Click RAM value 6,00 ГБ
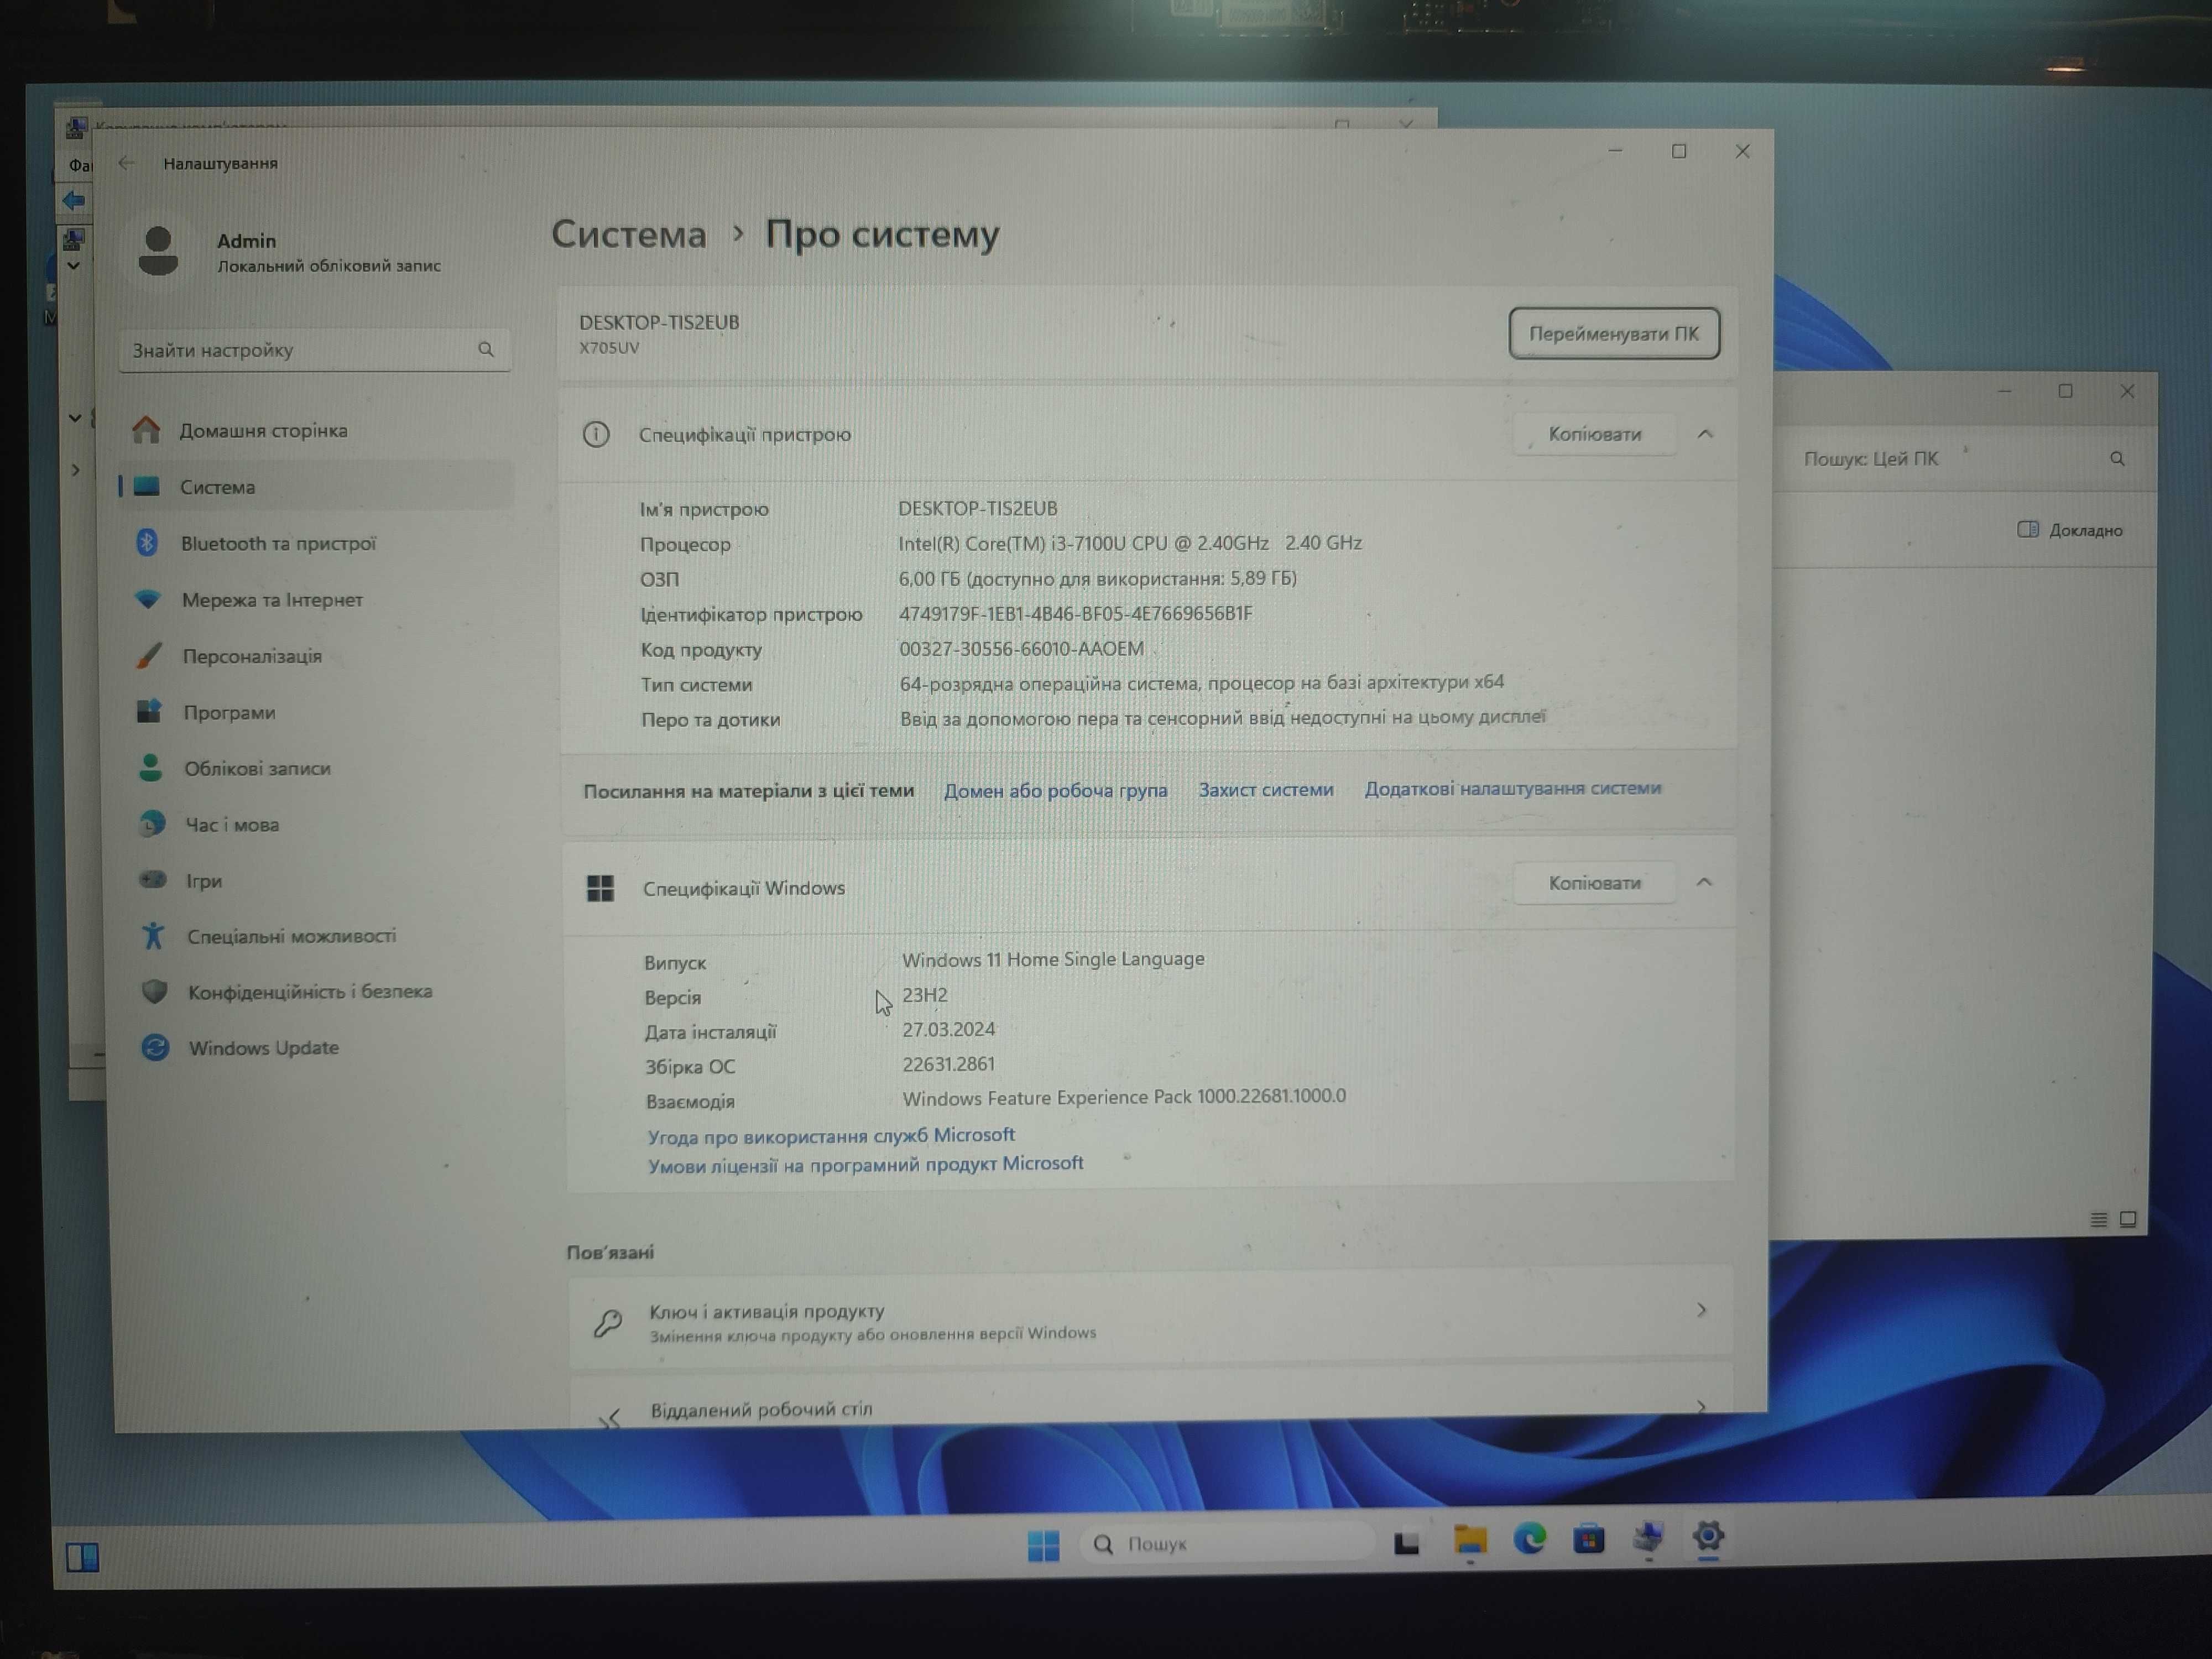The width and height of the screenshot is (2212, 1659). point(1097,578)
